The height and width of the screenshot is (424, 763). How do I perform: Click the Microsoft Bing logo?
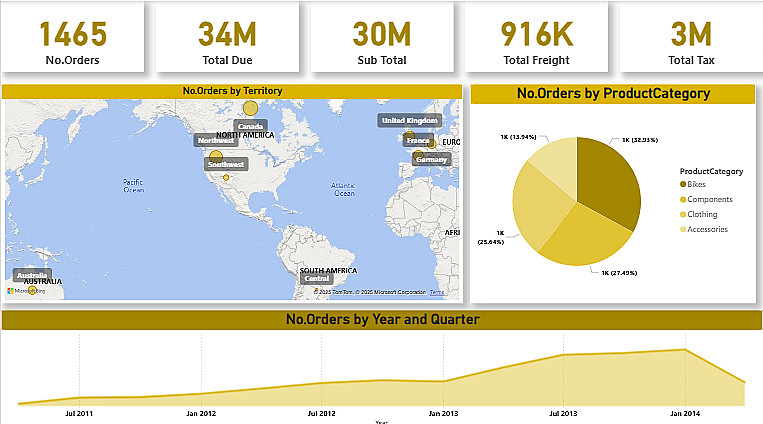pyautogui.click(x=26, y=291)
